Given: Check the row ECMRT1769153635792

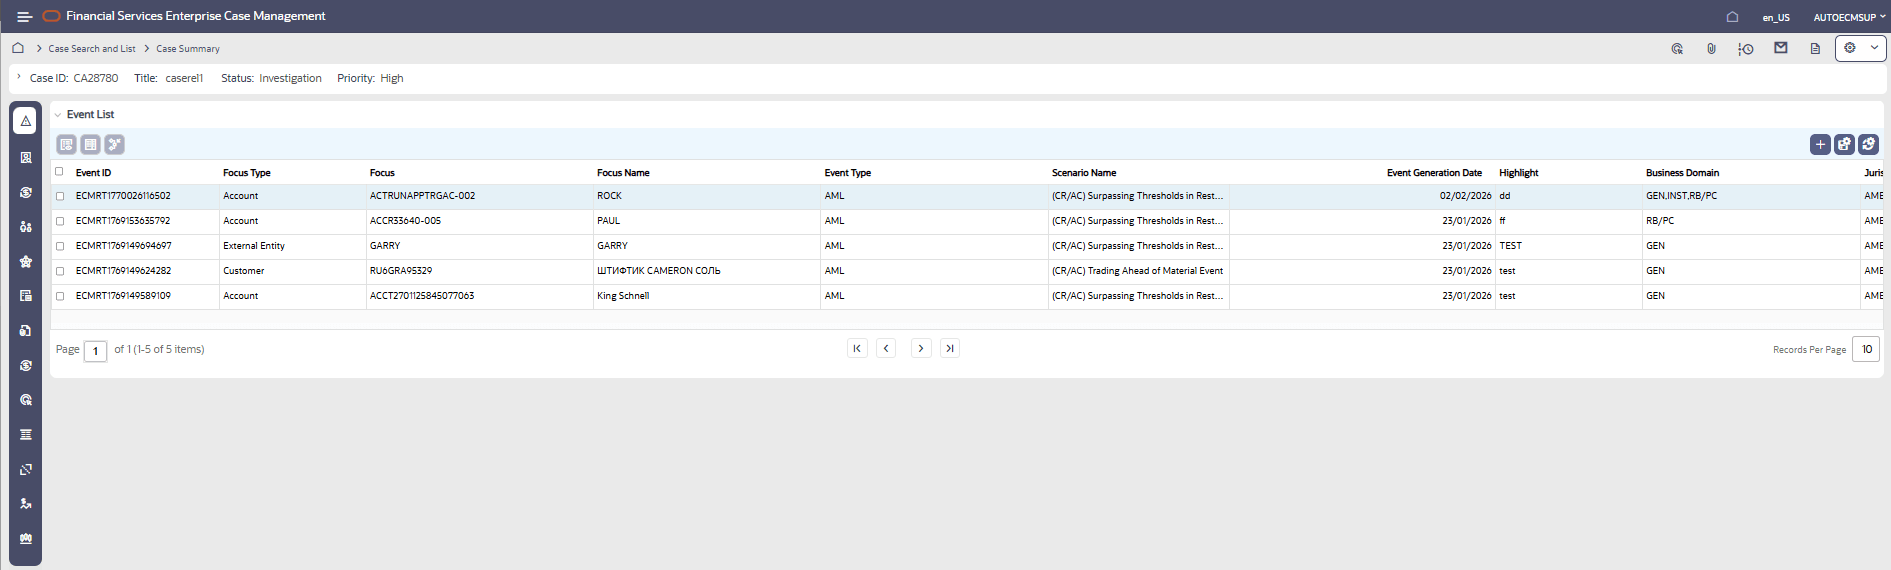Looking at the screenshot, I should [x=60, y=222].
